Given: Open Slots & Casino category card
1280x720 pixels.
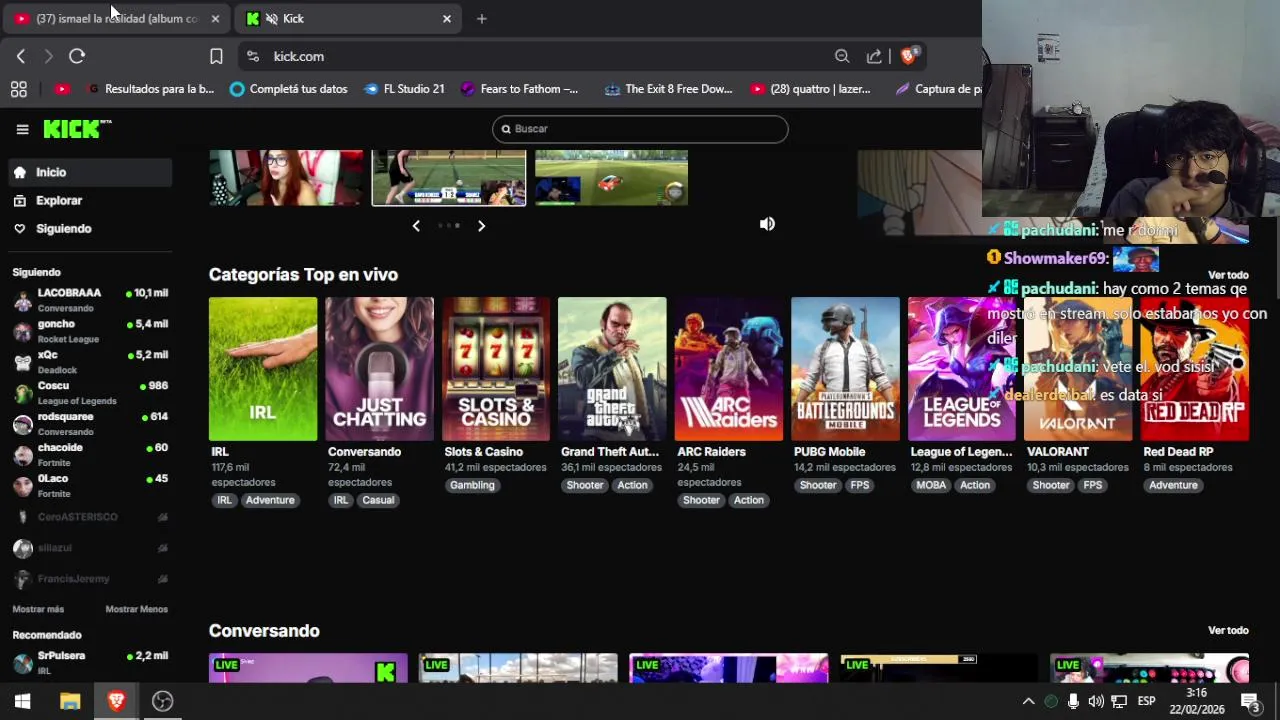Looking at the screenshot, I should click(496, 369).
